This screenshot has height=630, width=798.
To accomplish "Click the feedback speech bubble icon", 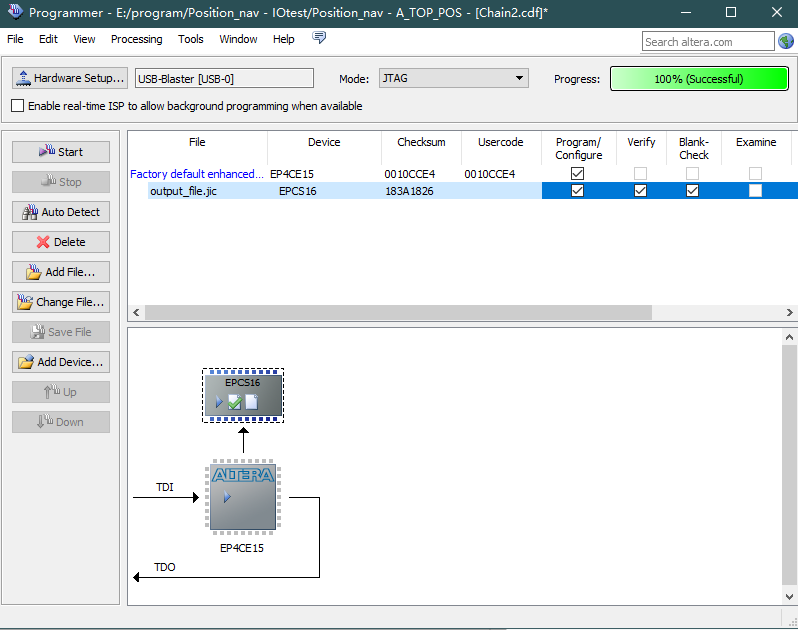I will [x=319, y=38].
